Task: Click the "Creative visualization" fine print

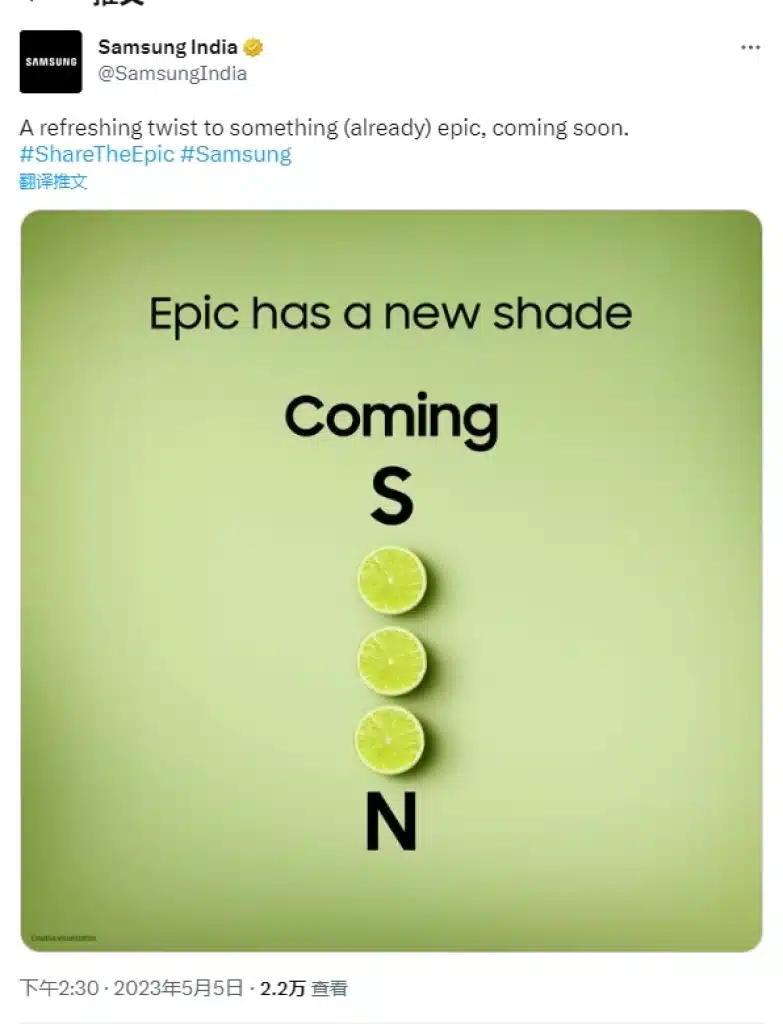Action: 64,937
